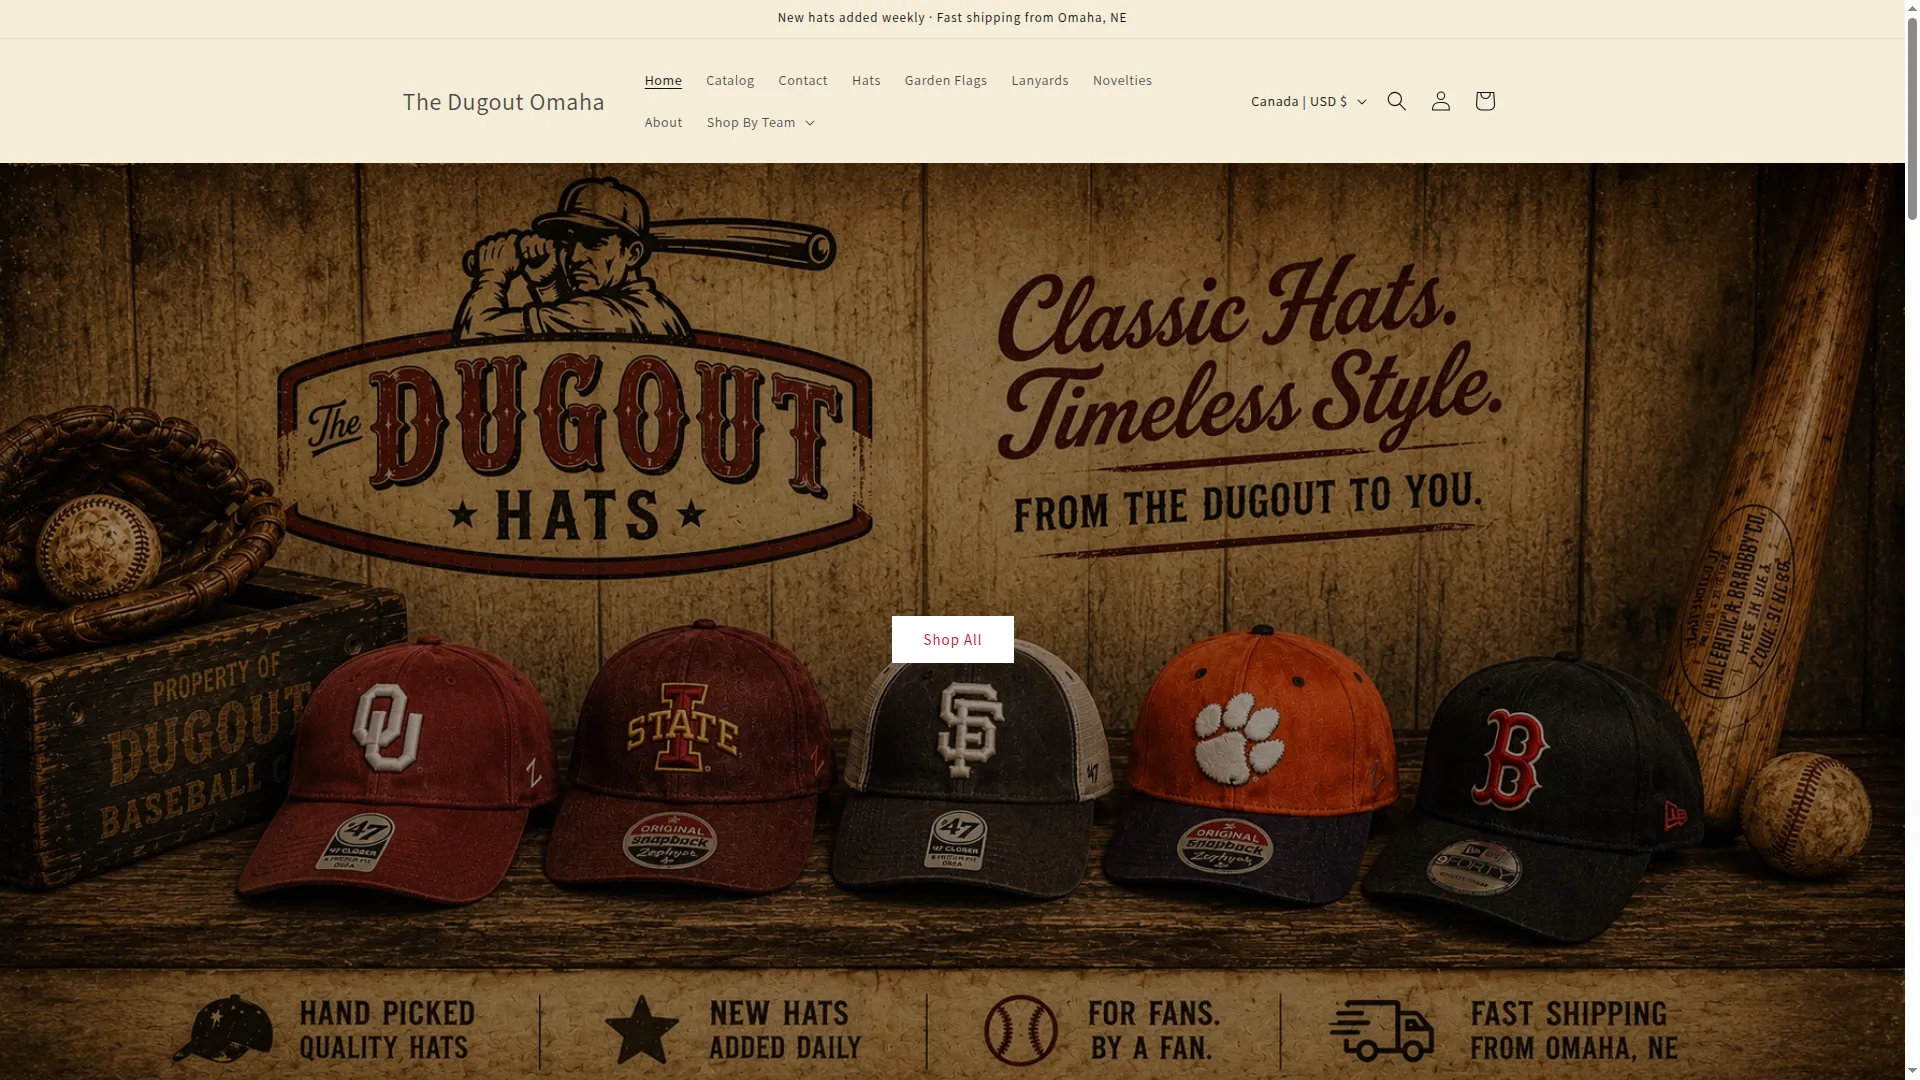The image size is (1920, 1080).
Task: Open the Garden Flags menu item
Action: click(946, 80)
